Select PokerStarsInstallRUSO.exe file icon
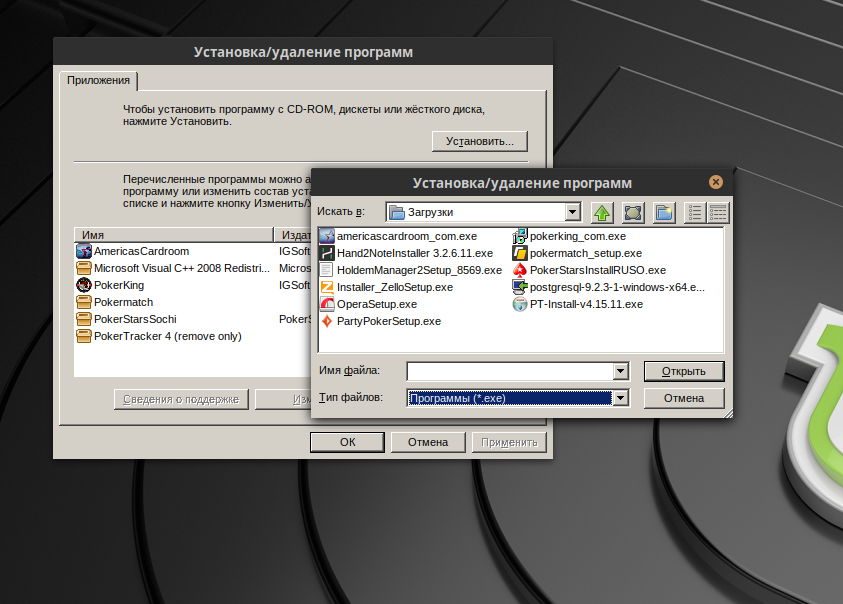 tap(520, 270)
